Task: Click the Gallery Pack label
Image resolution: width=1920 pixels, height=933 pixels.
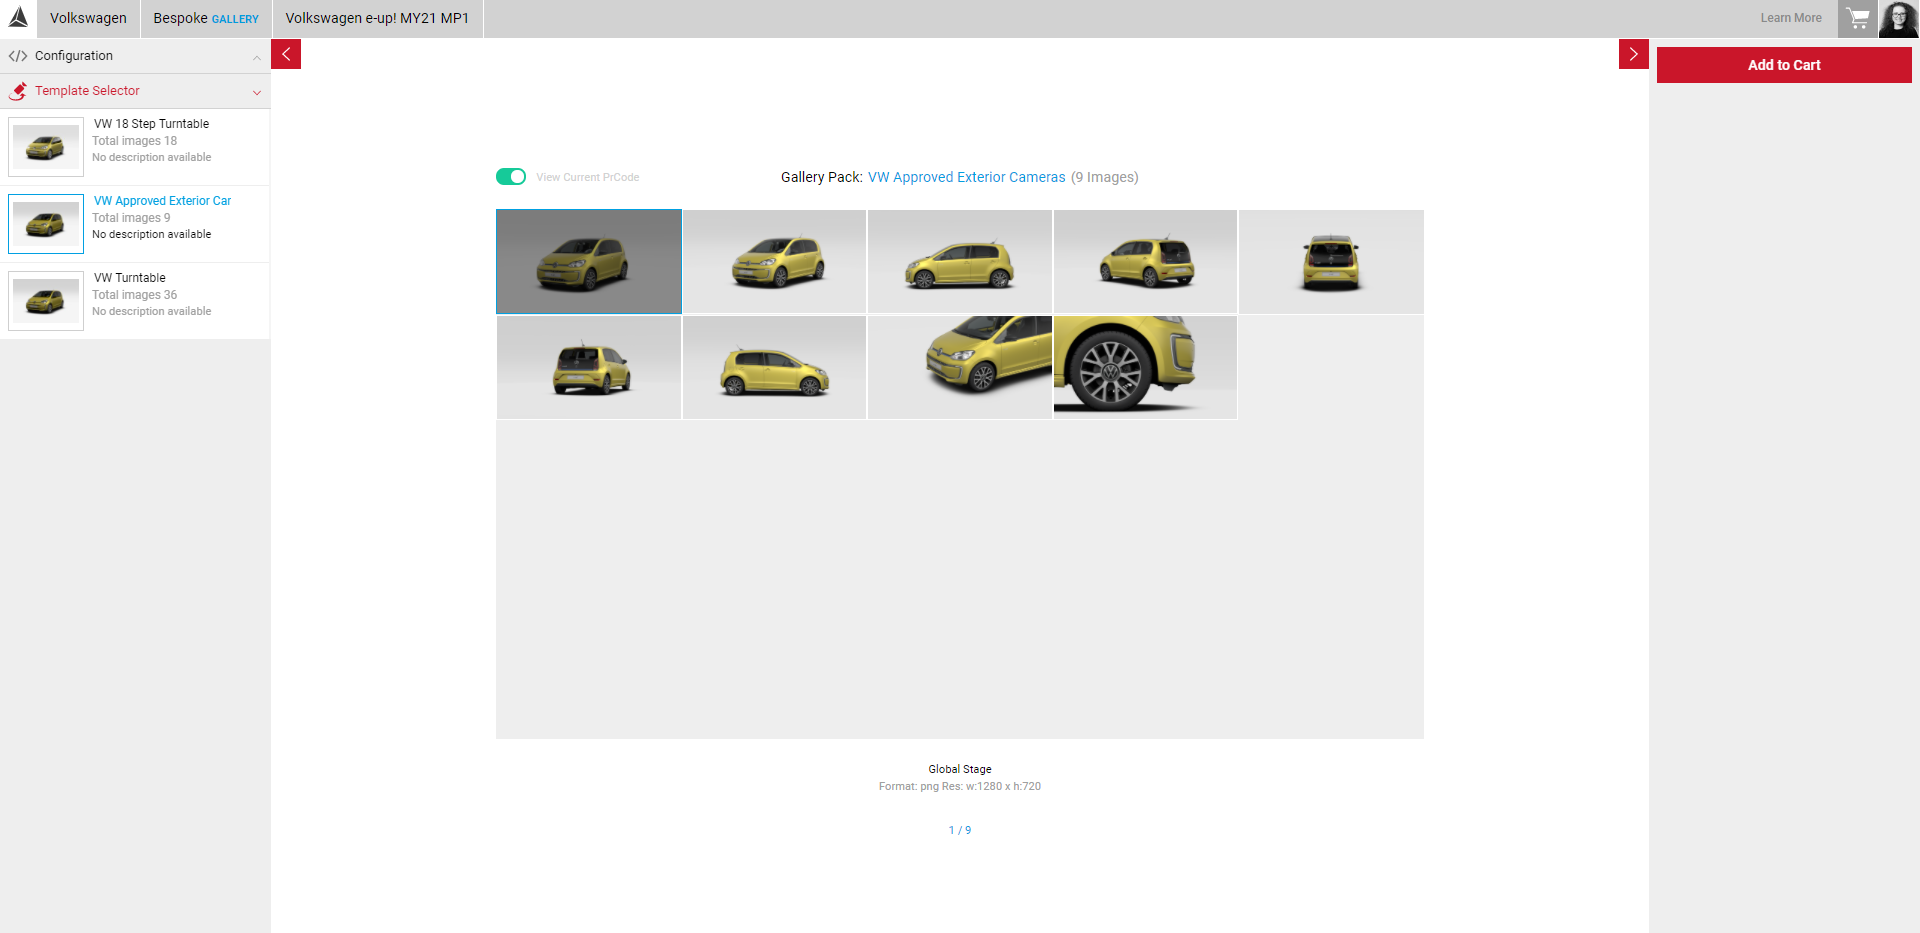Action: 821,177
